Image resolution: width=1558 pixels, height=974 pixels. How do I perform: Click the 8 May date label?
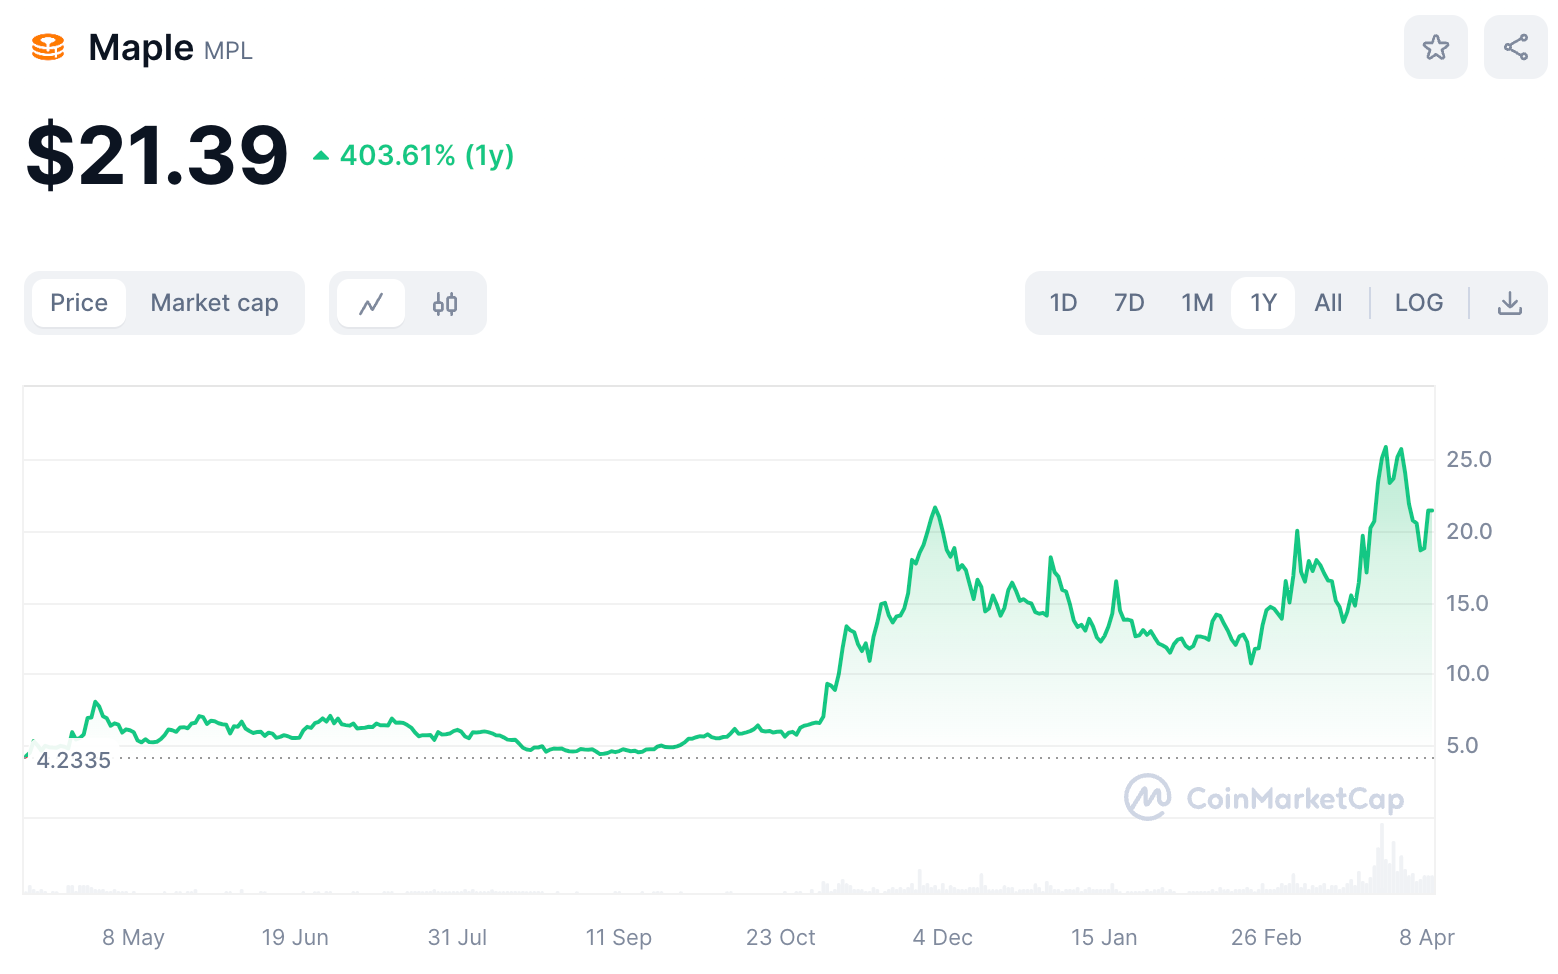click(133, 937)
